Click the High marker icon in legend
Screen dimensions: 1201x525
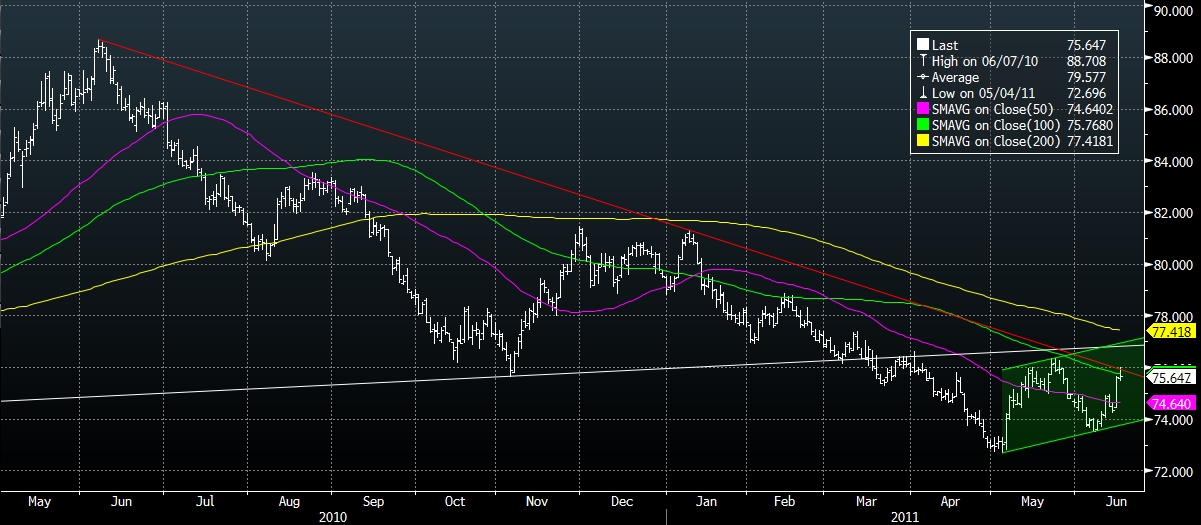(x=922, y=61)
